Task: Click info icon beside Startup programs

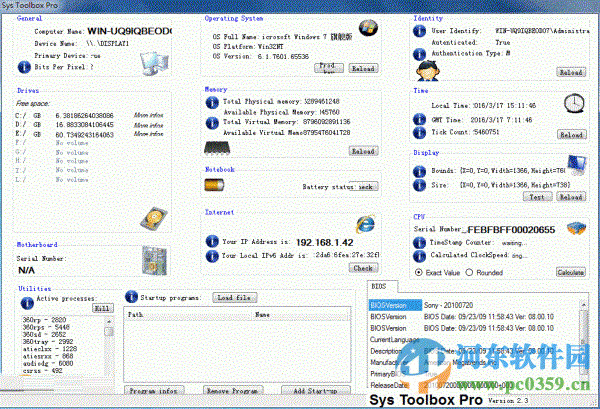Action: 131,297
